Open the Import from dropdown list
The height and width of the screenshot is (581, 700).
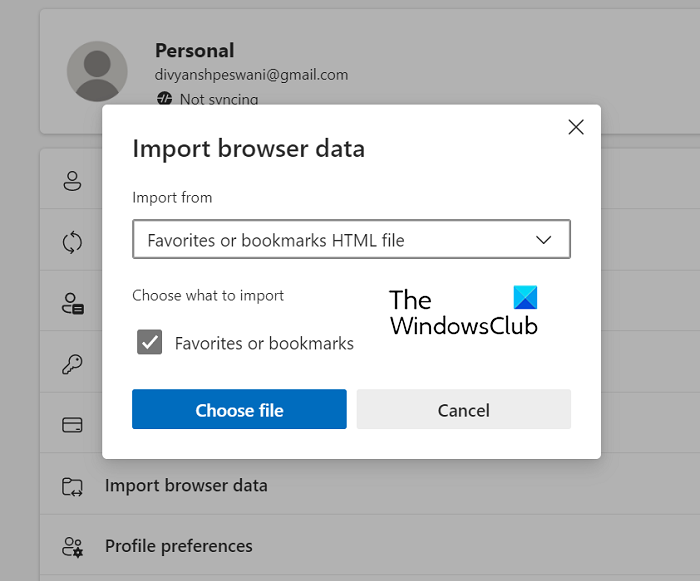(x=351, y=240)
